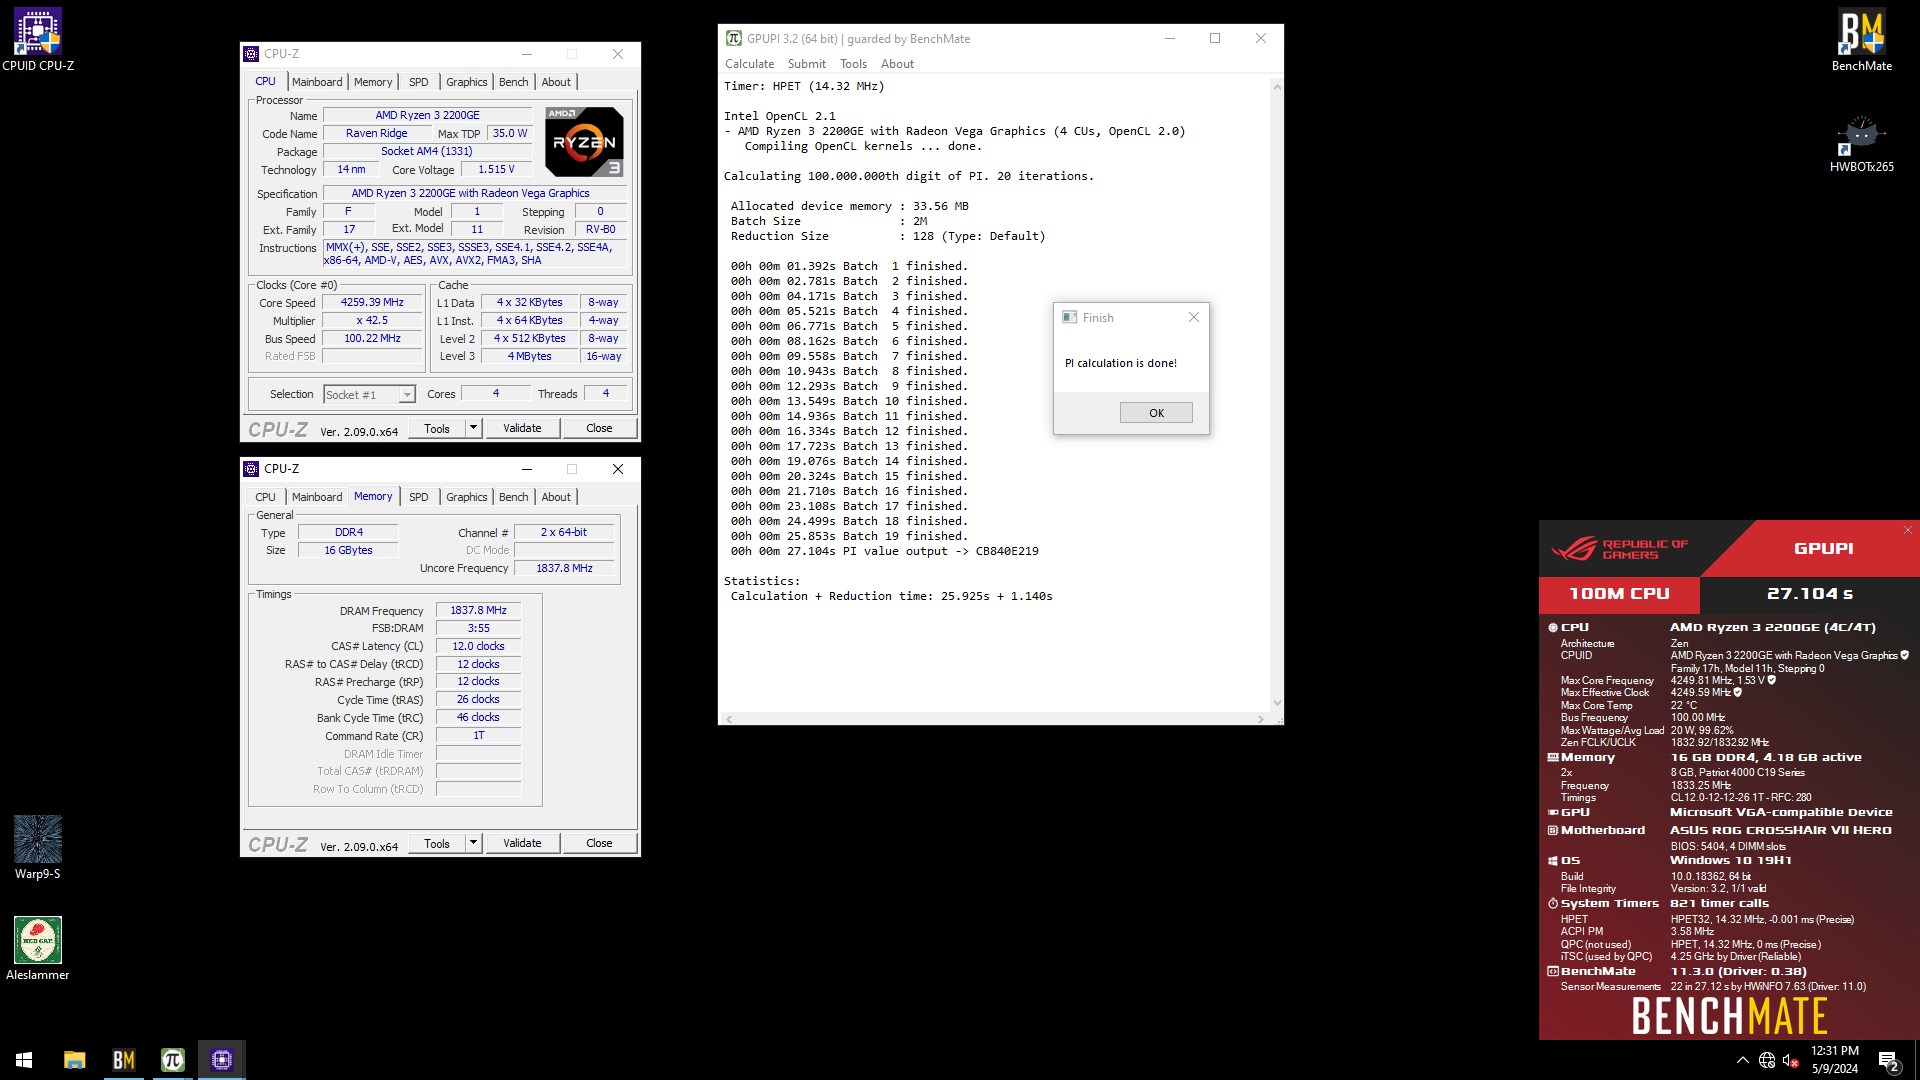Switch to Bench tab in upper CPU-Z
Screen dimensions: 1920x1080
coord(514,82)
